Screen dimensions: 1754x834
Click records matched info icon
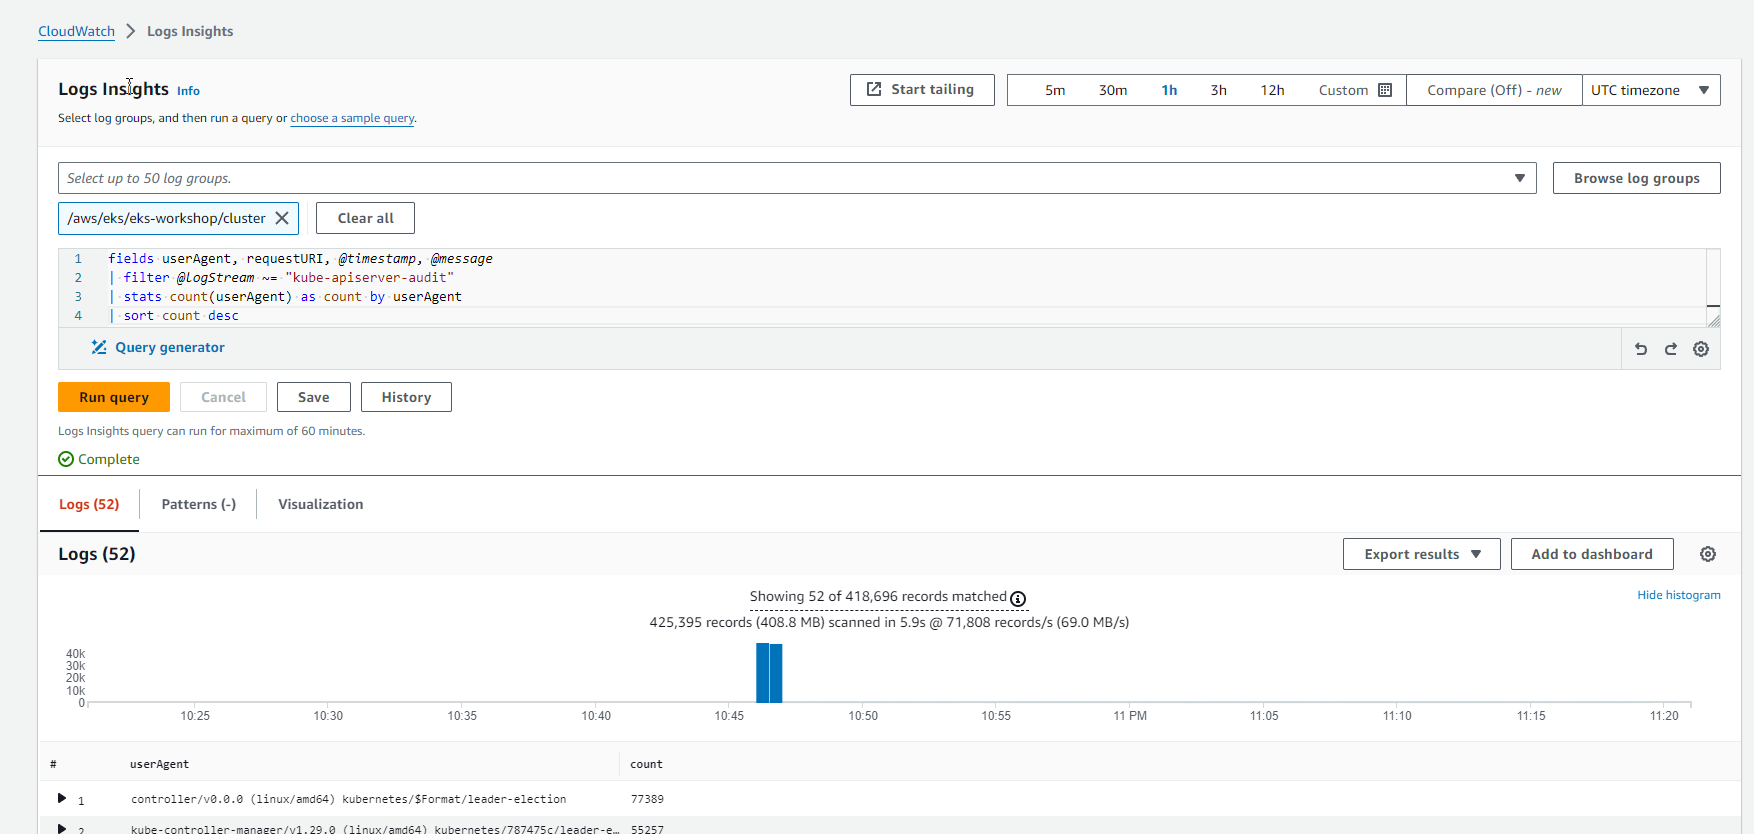tap(1018, 599)
